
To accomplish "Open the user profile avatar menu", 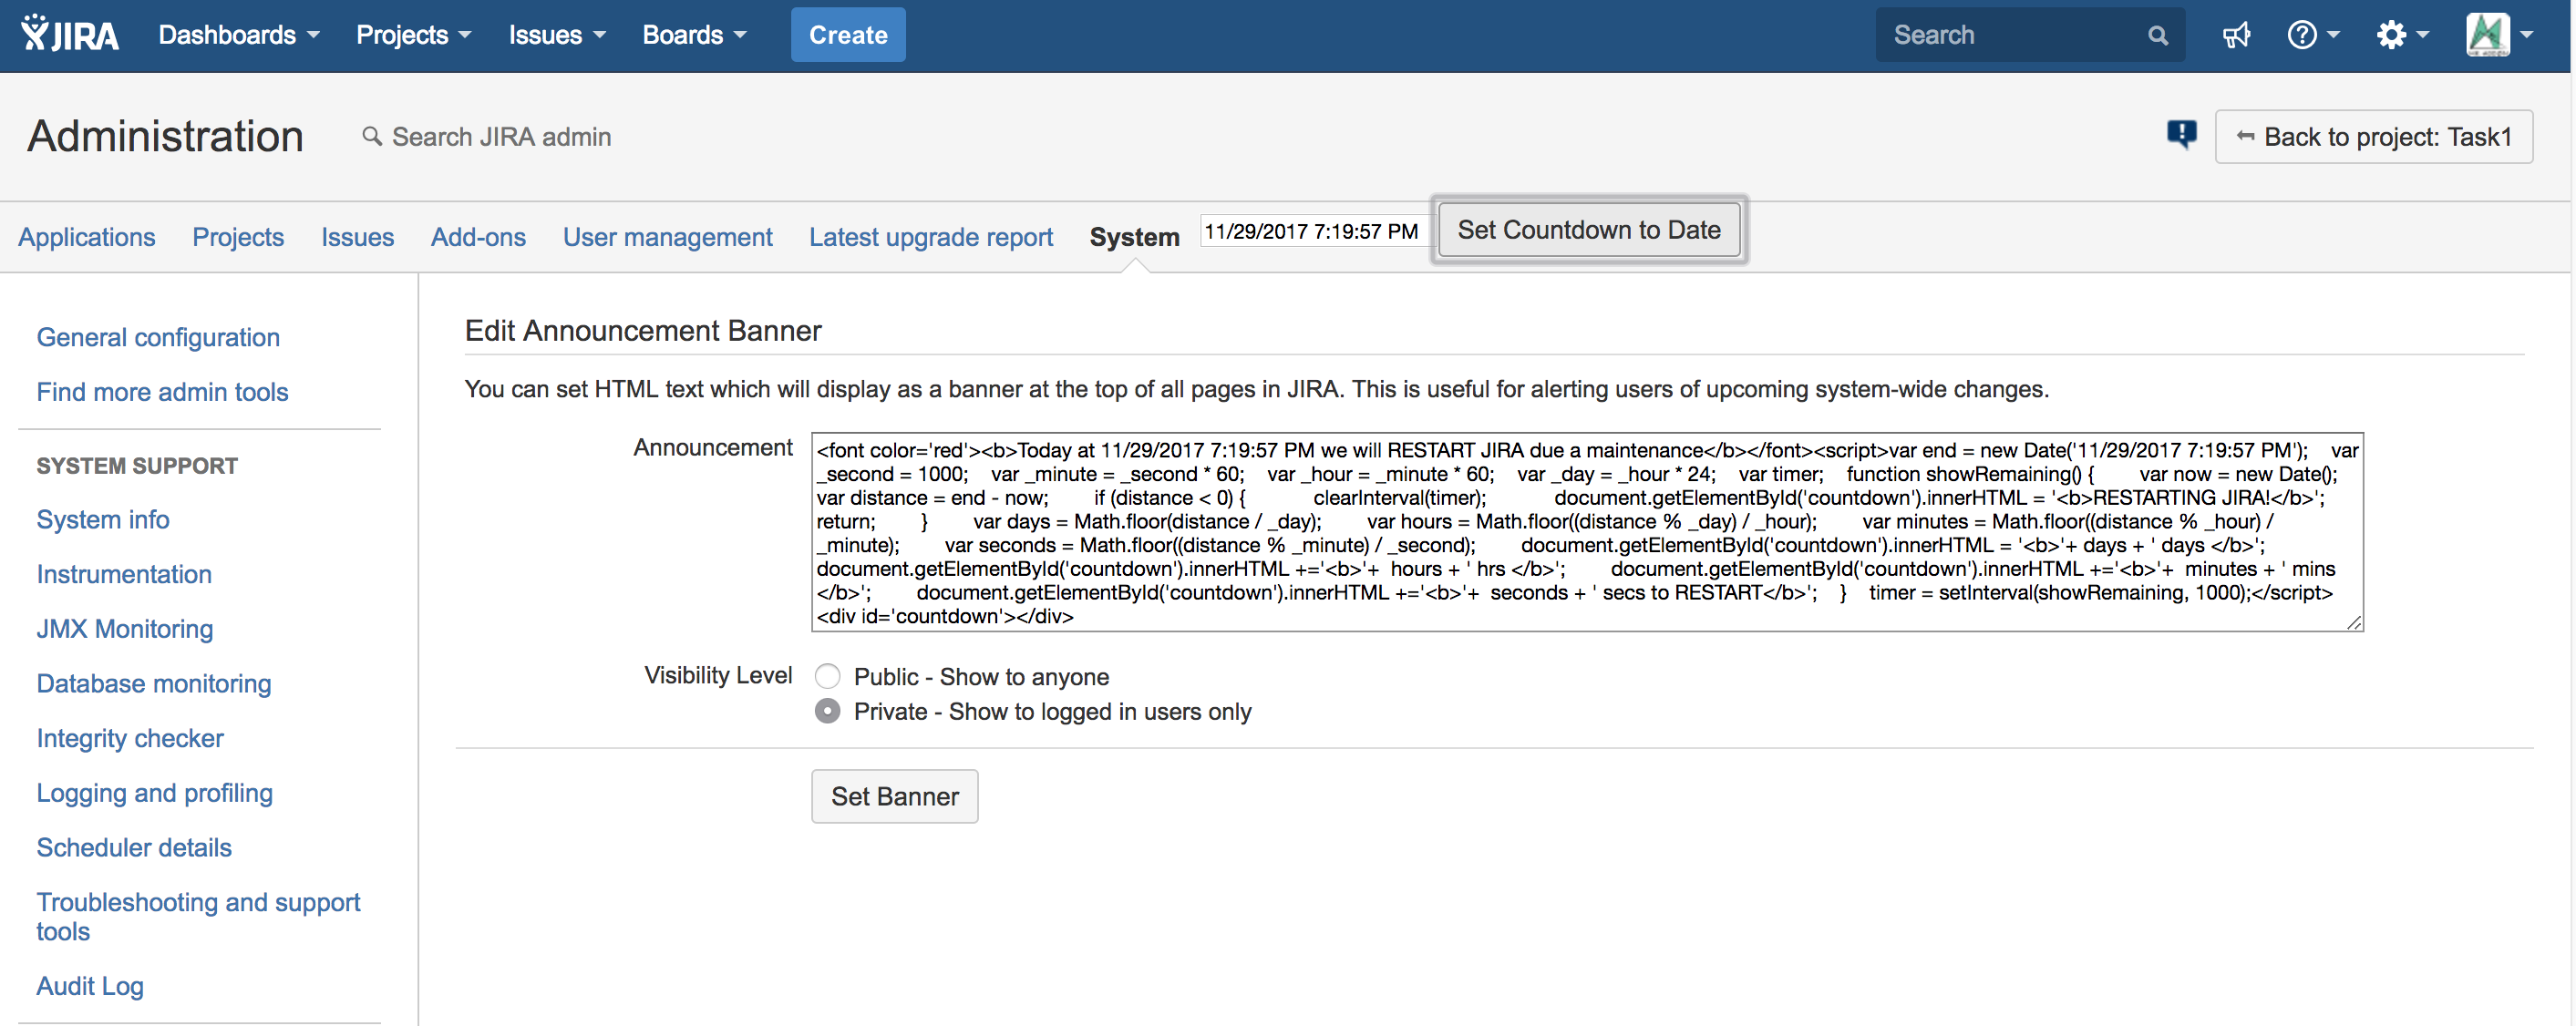I will (x=2496, y=36).
